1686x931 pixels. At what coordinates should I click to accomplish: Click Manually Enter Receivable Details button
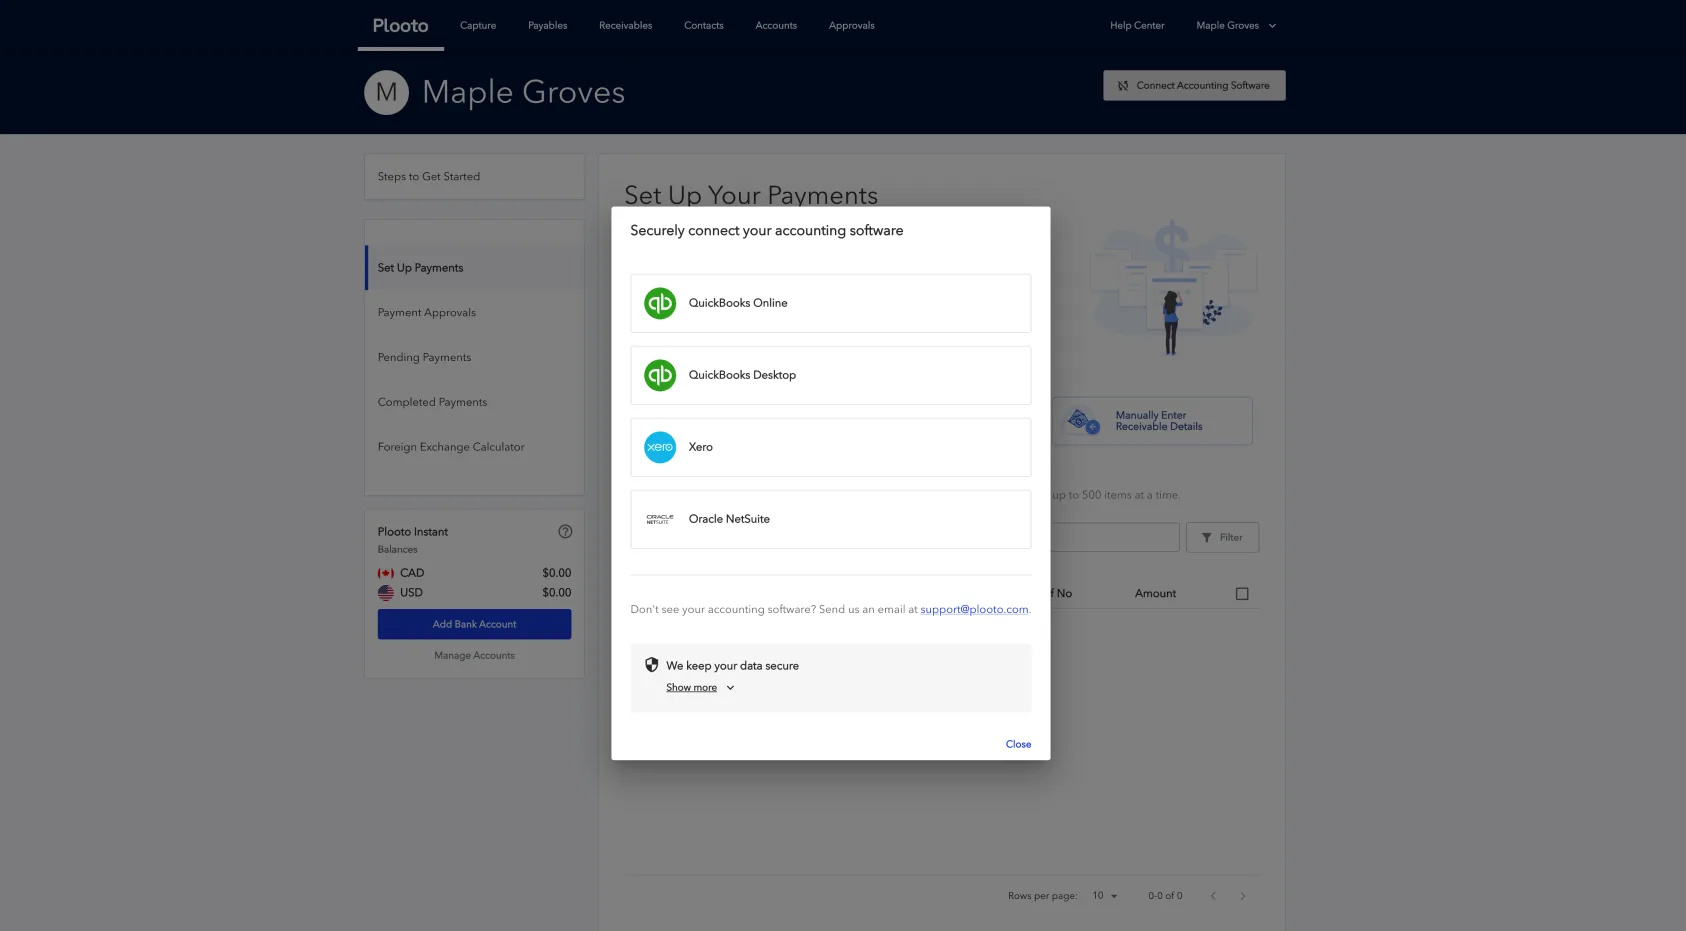point(1152,421)
